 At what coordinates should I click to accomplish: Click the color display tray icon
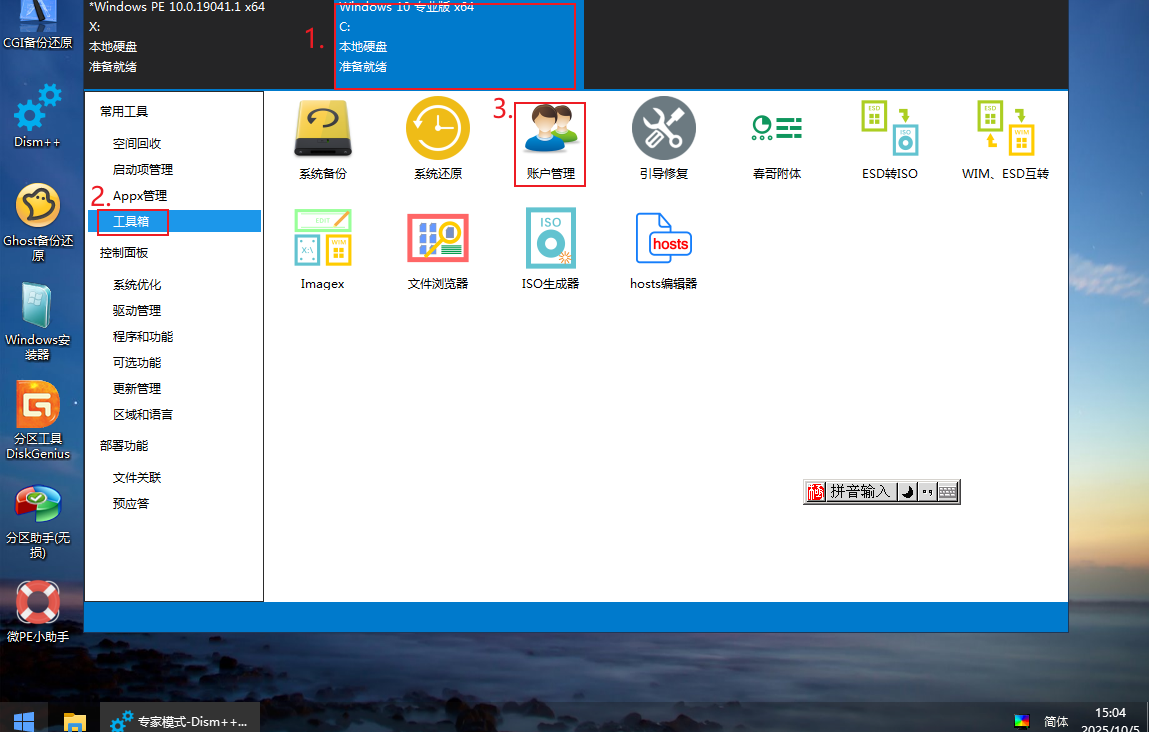coord(1021,722)
